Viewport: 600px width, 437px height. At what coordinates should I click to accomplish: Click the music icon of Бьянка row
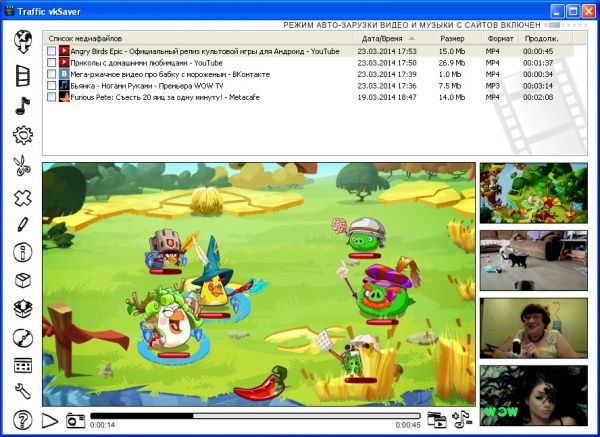[x=64, y=85]
